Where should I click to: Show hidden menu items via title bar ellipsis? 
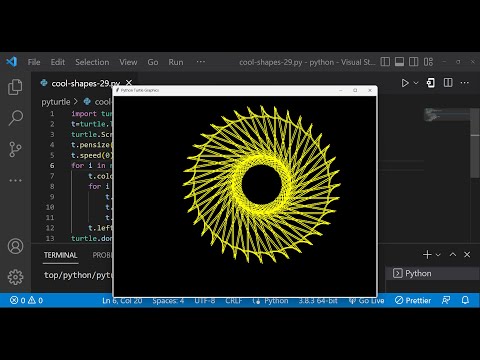coord(201,62)
